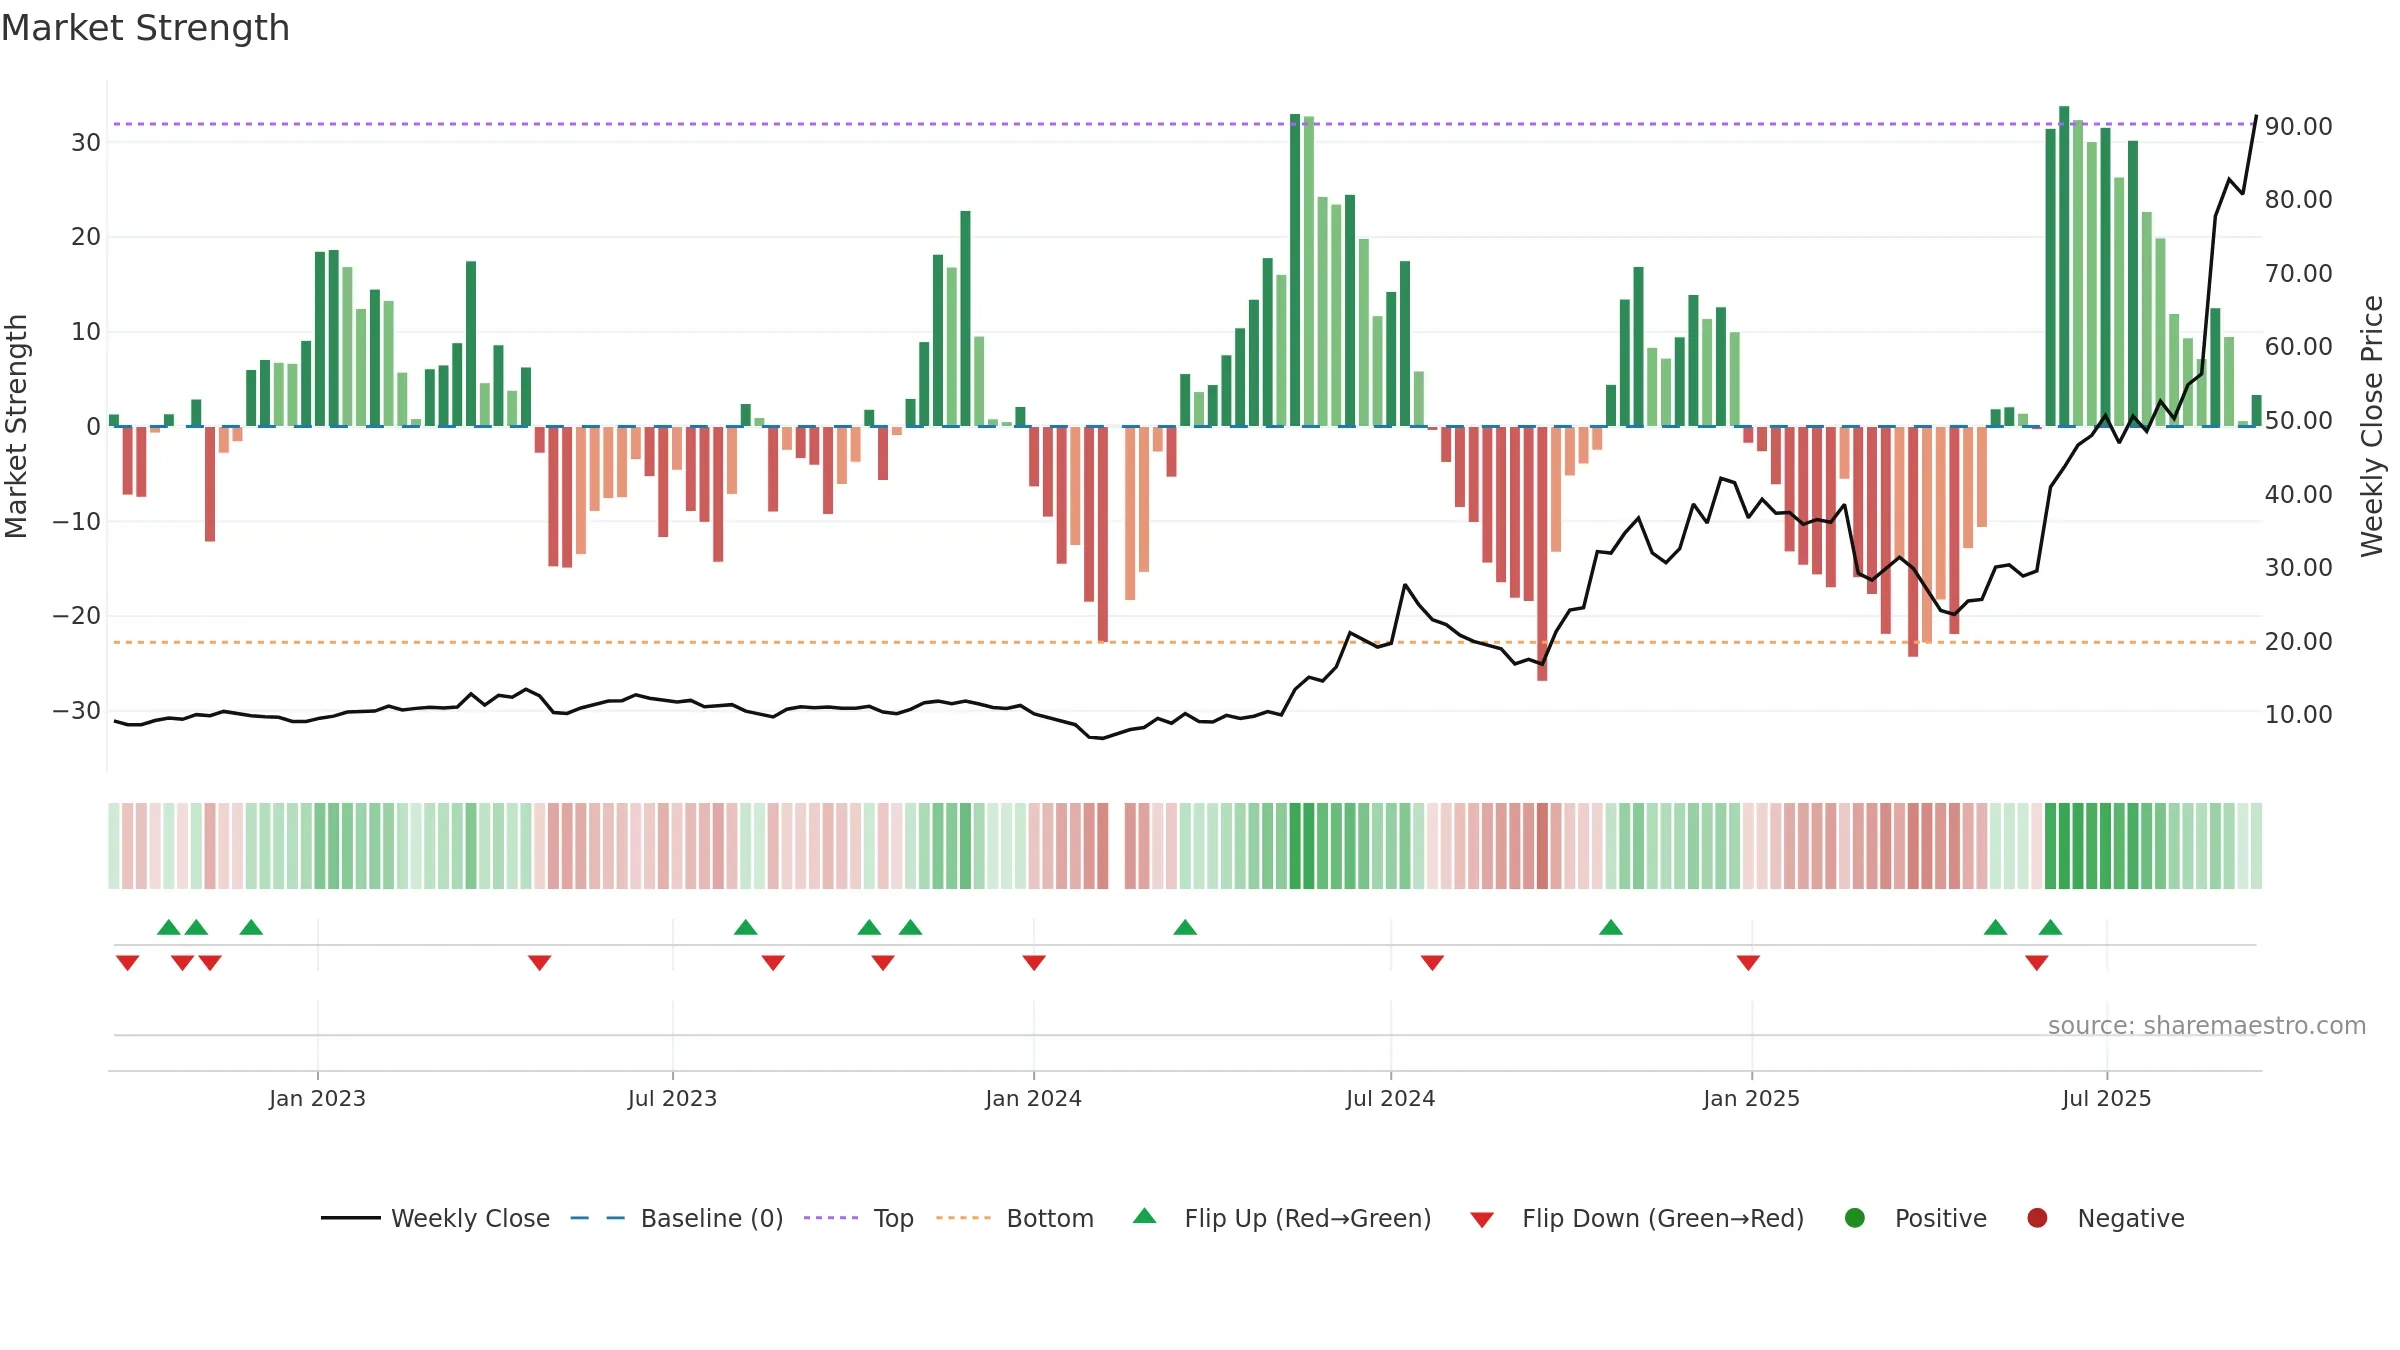The image size is (2400, 1350).
Task: Click the Negative legend label
Action: tap(2131, 1218)
